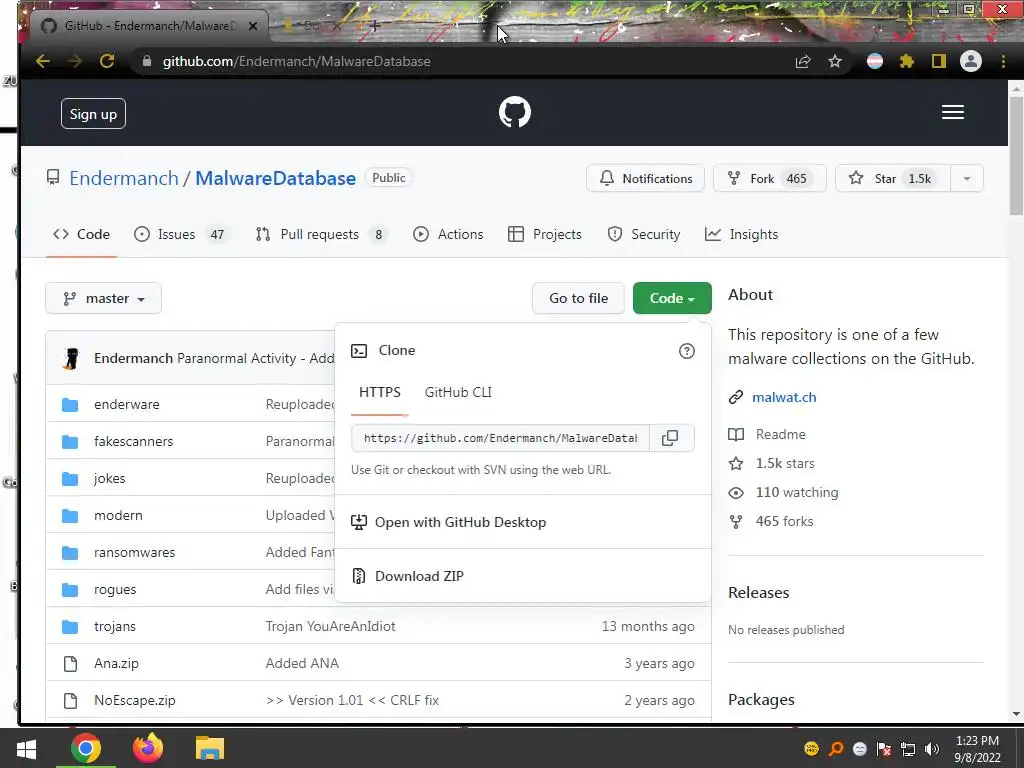Click the HTTPS clone URL field

[x=500, y=438]
